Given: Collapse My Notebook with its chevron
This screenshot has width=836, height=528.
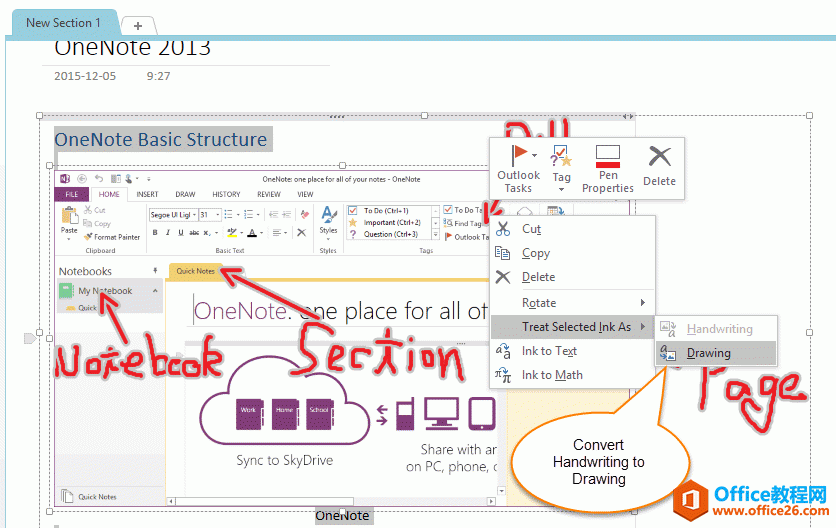Looking at the screenshot, I should point(155,291).
